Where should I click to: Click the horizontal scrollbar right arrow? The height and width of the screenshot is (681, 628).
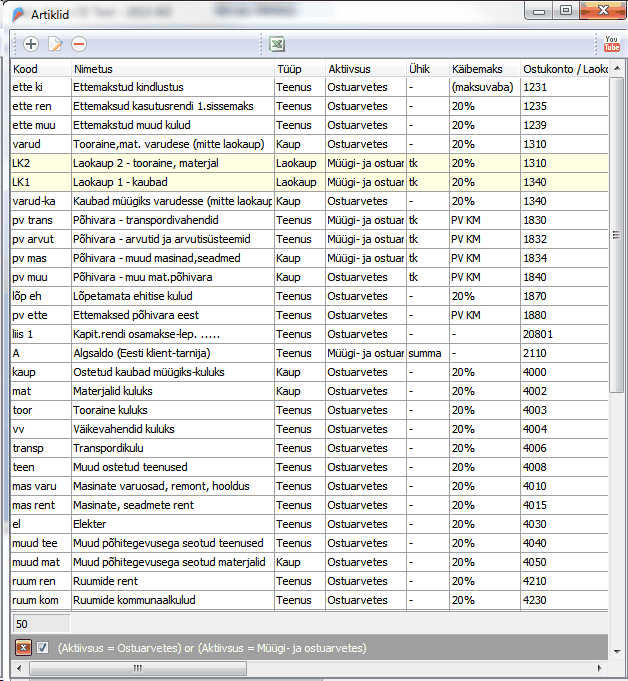click(x=600, y=668)
